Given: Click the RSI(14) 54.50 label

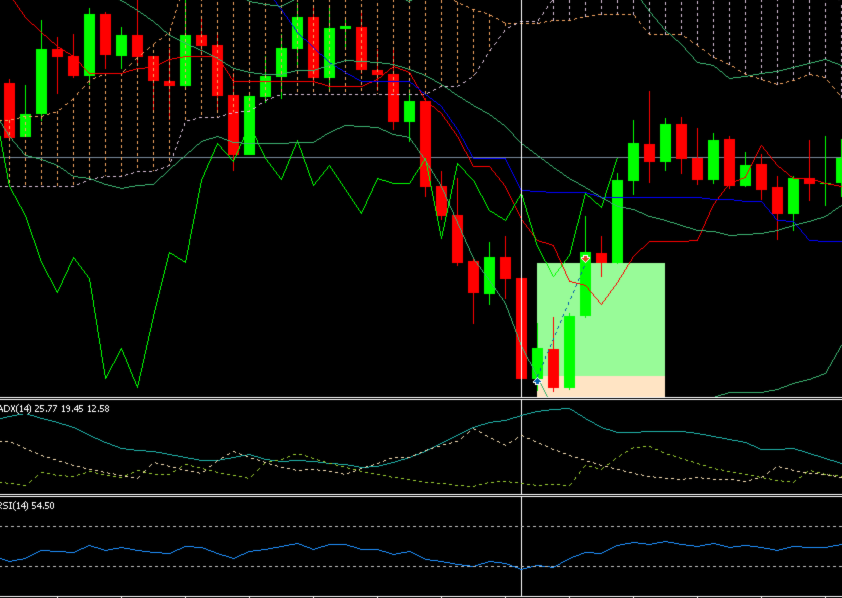Looking at the screenshot, I should pos(27,506).
